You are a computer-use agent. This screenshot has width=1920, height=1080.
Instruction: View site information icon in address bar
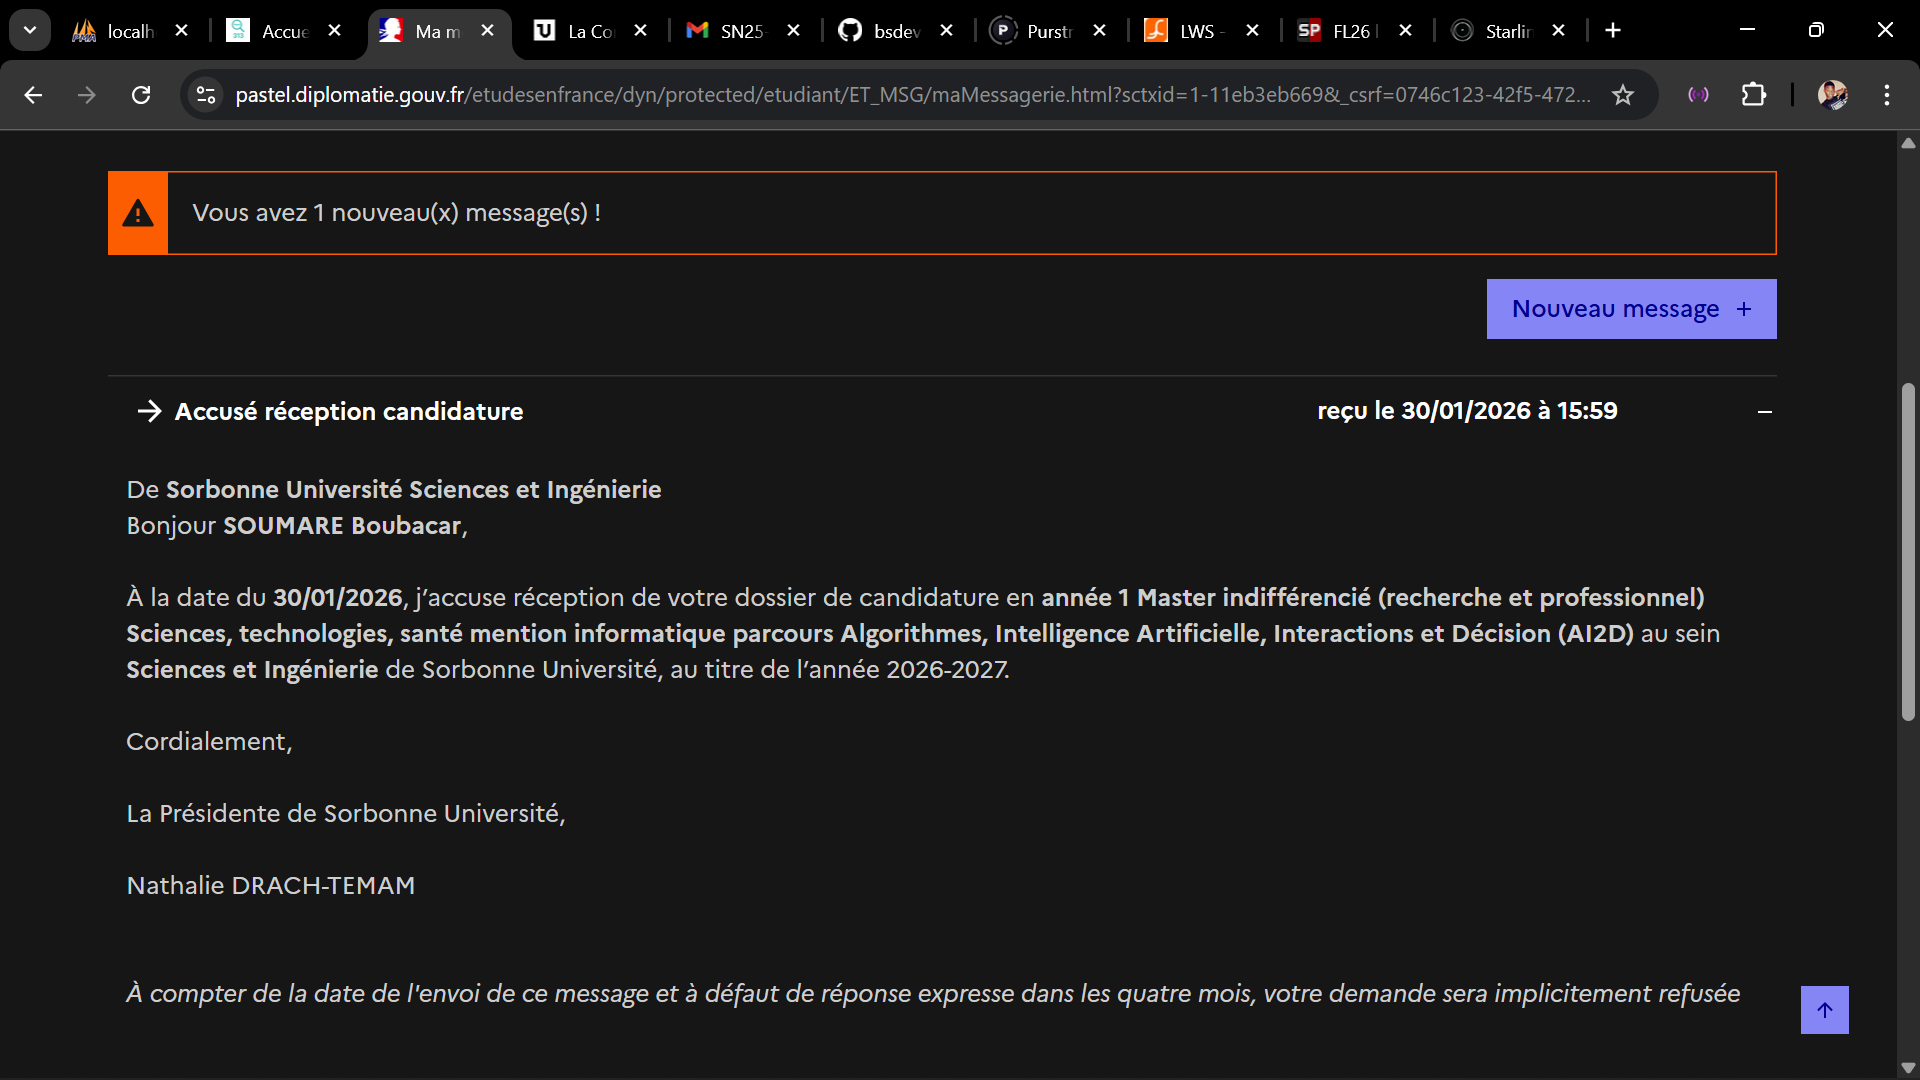pyautogui.click(x=206, y=95)
